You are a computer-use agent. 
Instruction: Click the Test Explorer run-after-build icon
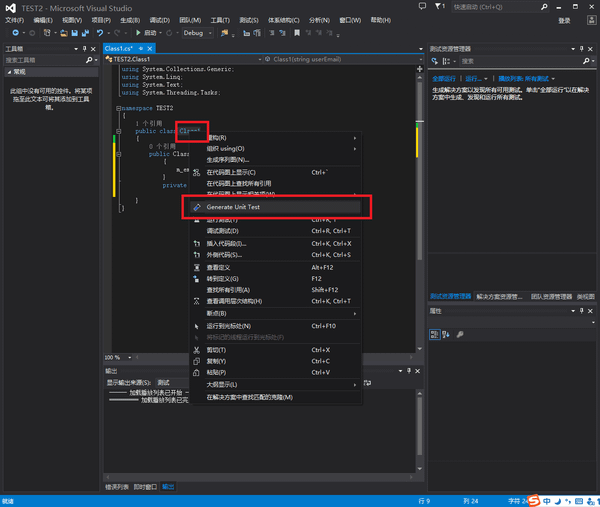click(x=435, y=61)
